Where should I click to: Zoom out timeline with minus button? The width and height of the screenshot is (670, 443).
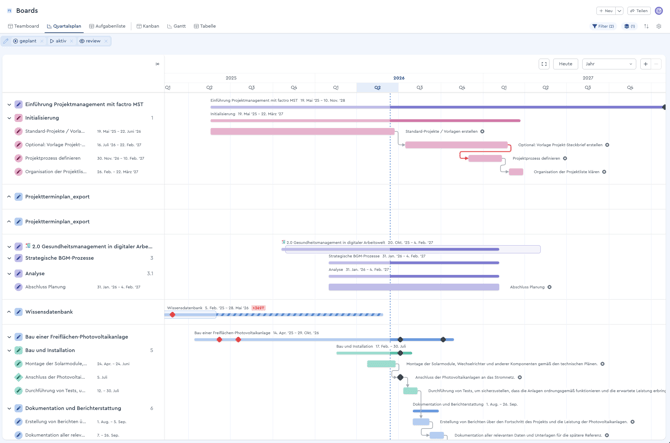click(x=656, y=64)
